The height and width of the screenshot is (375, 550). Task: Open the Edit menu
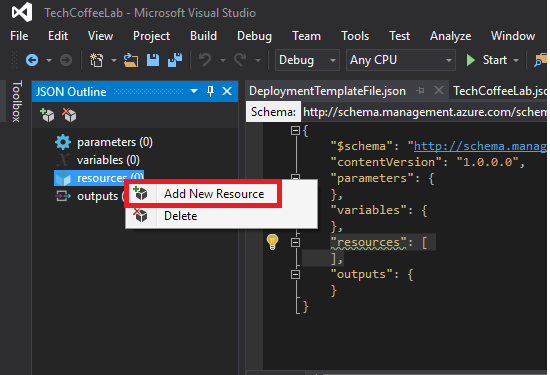click(x=58, y=36)
